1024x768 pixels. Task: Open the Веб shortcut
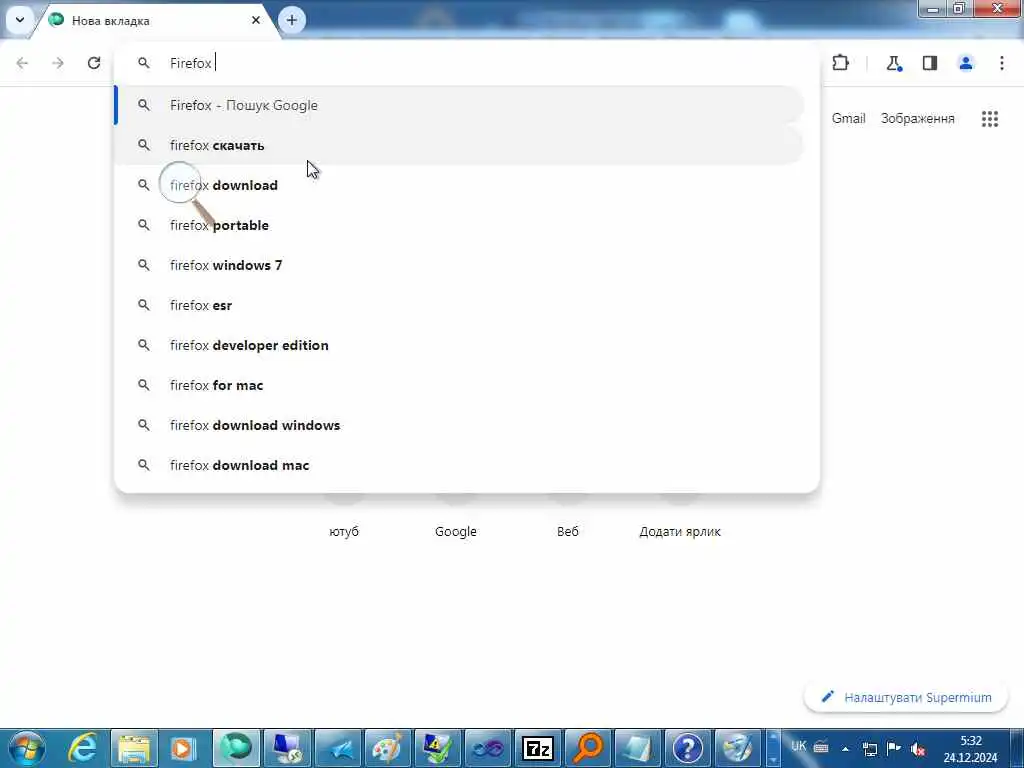[x=568, y=532]
